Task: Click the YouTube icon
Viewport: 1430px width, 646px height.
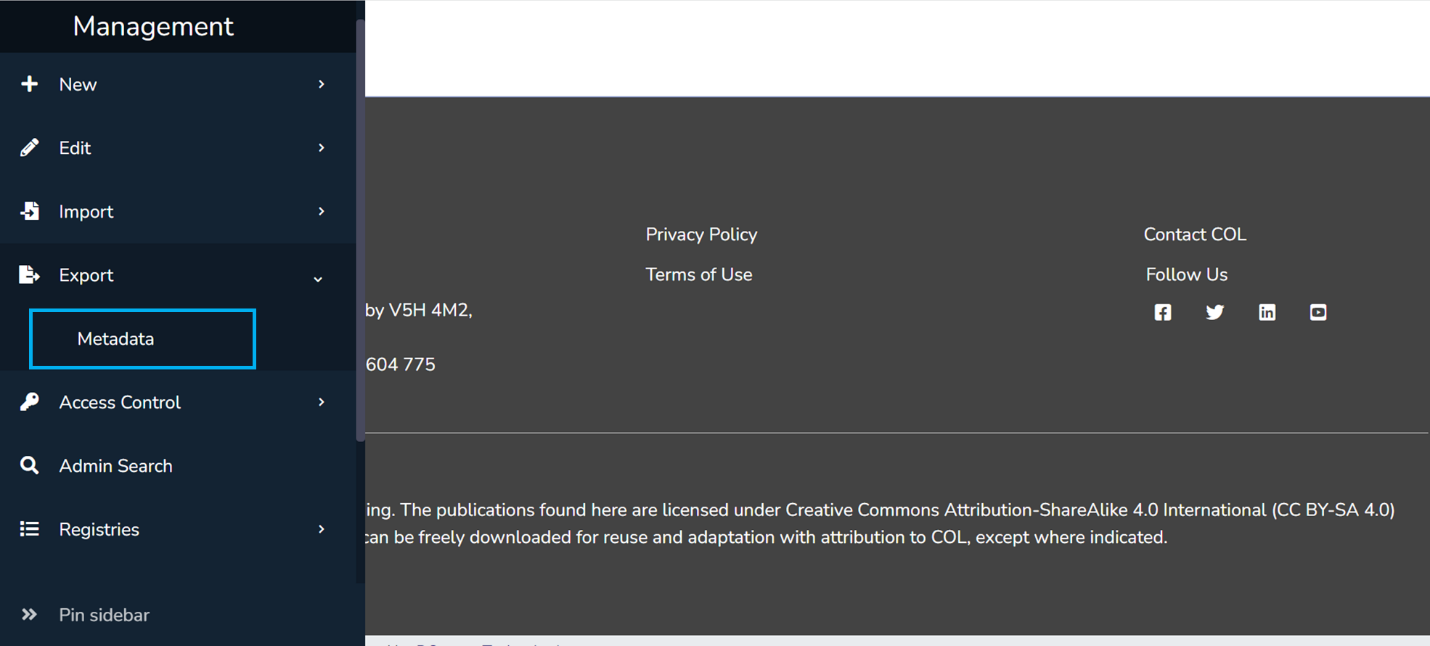Action: pyautogui.click(x=1317, y=312)
